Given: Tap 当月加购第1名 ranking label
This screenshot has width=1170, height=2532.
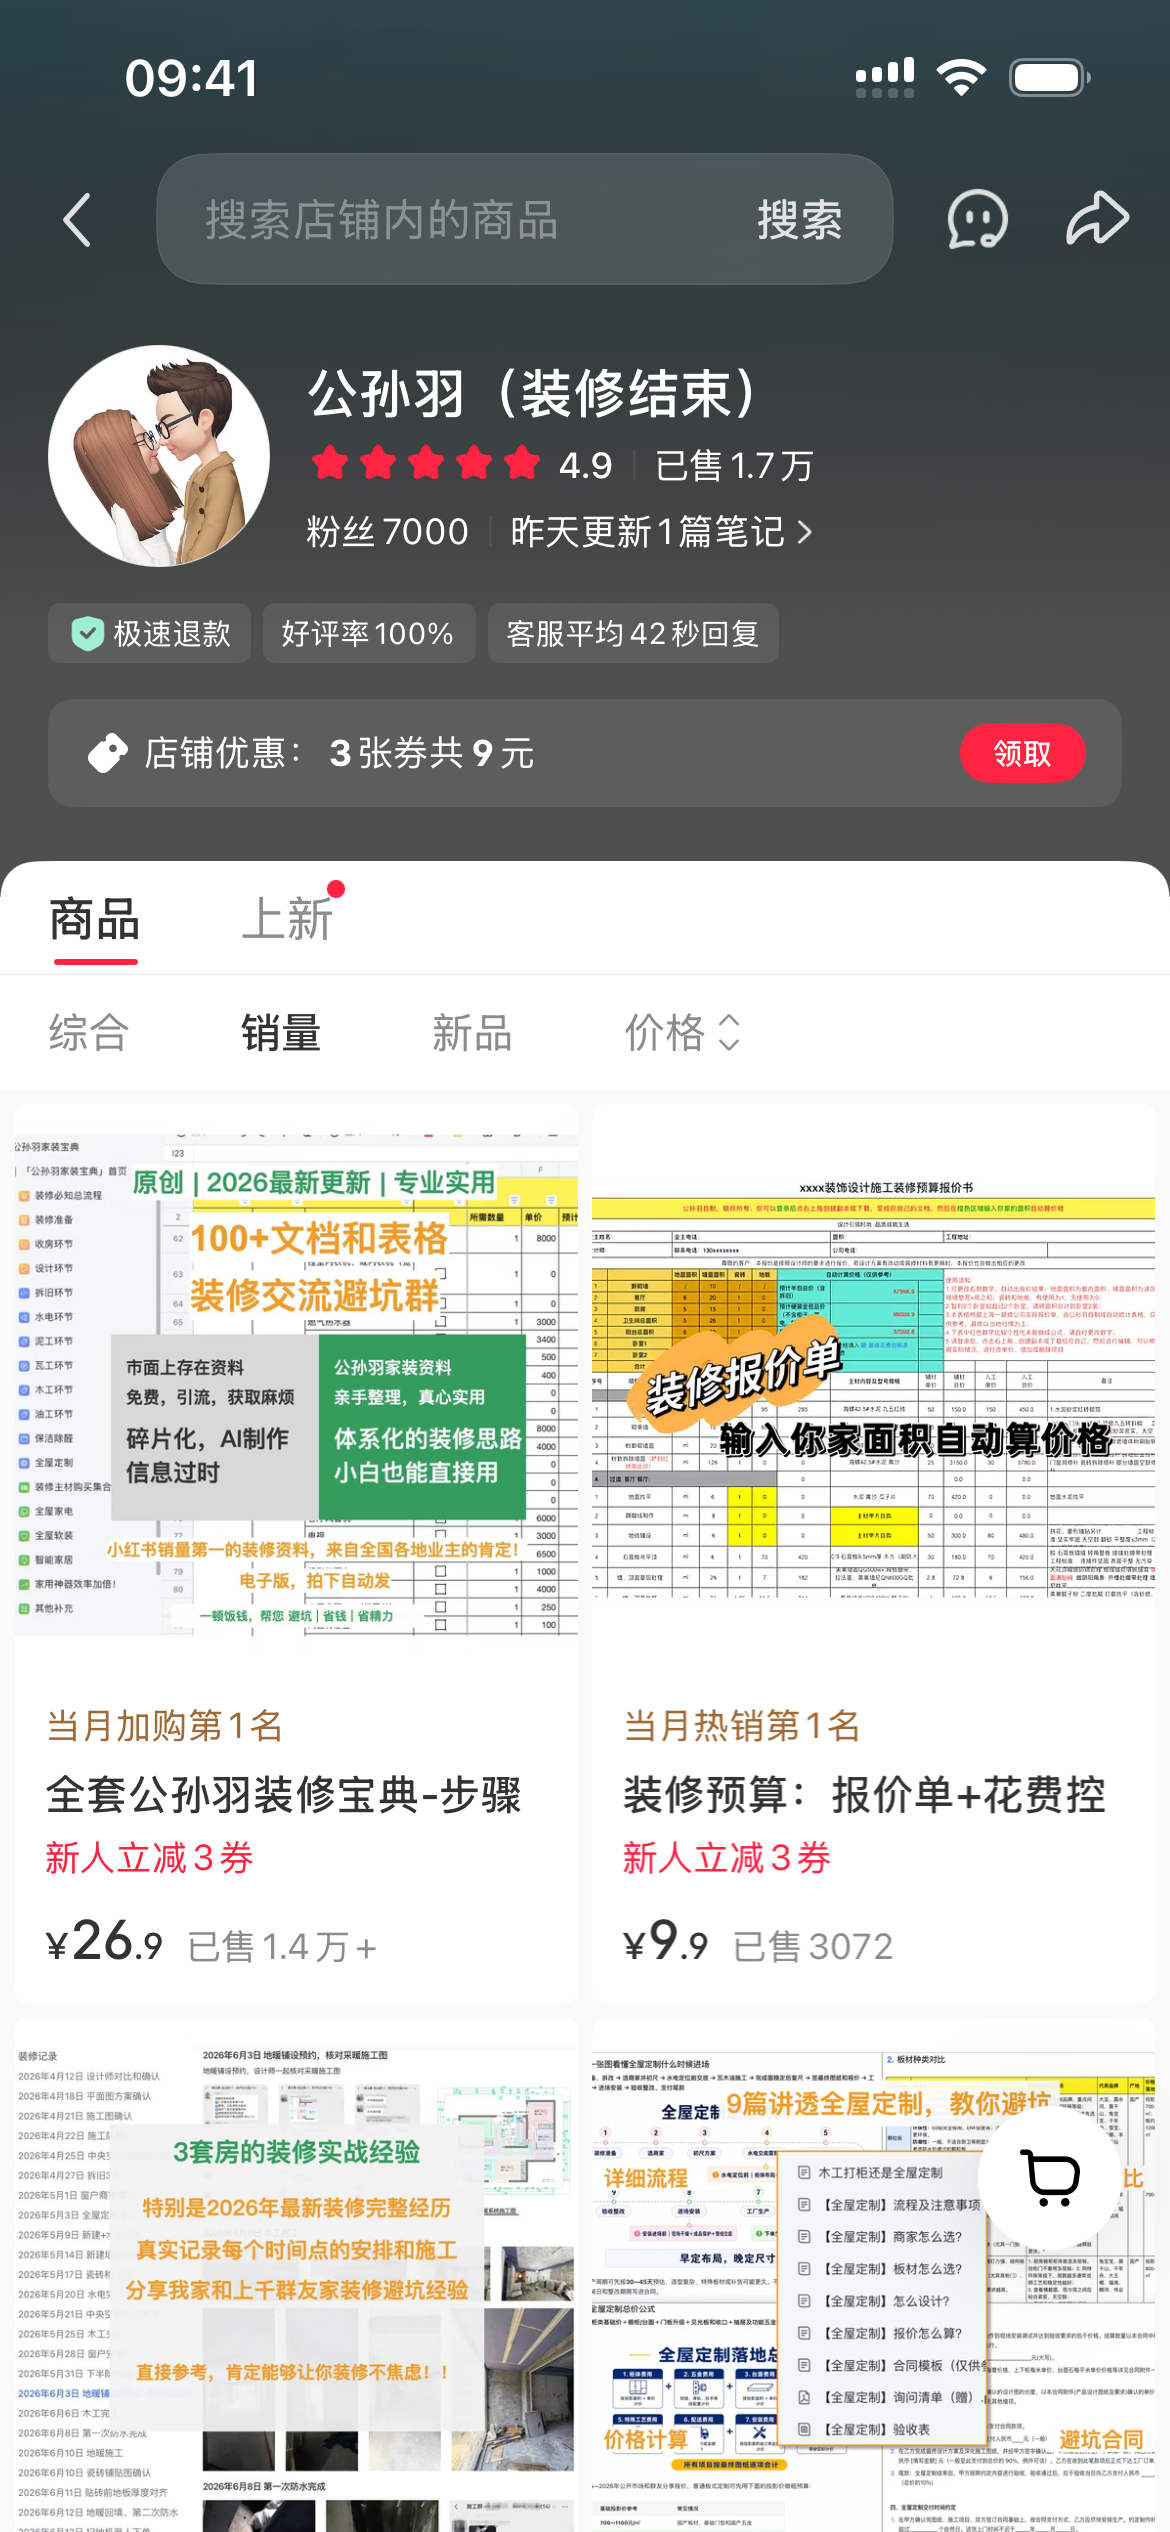Looking at the screenshot, I should point(165,1726).
